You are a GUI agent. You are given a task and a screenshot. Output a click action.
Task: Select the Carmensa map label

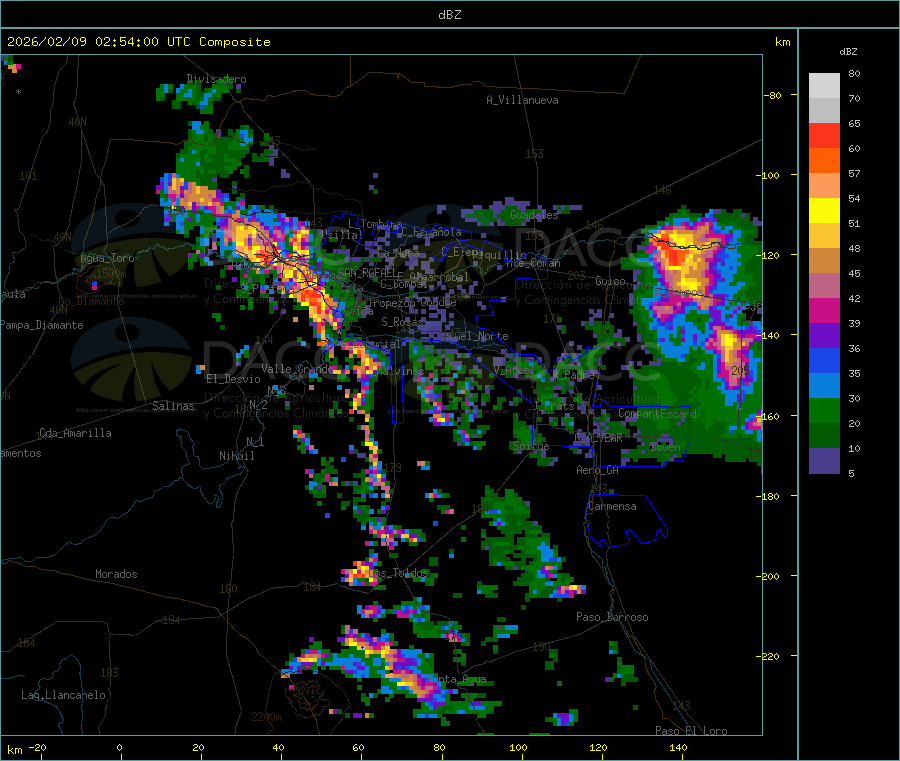point(612,506)
